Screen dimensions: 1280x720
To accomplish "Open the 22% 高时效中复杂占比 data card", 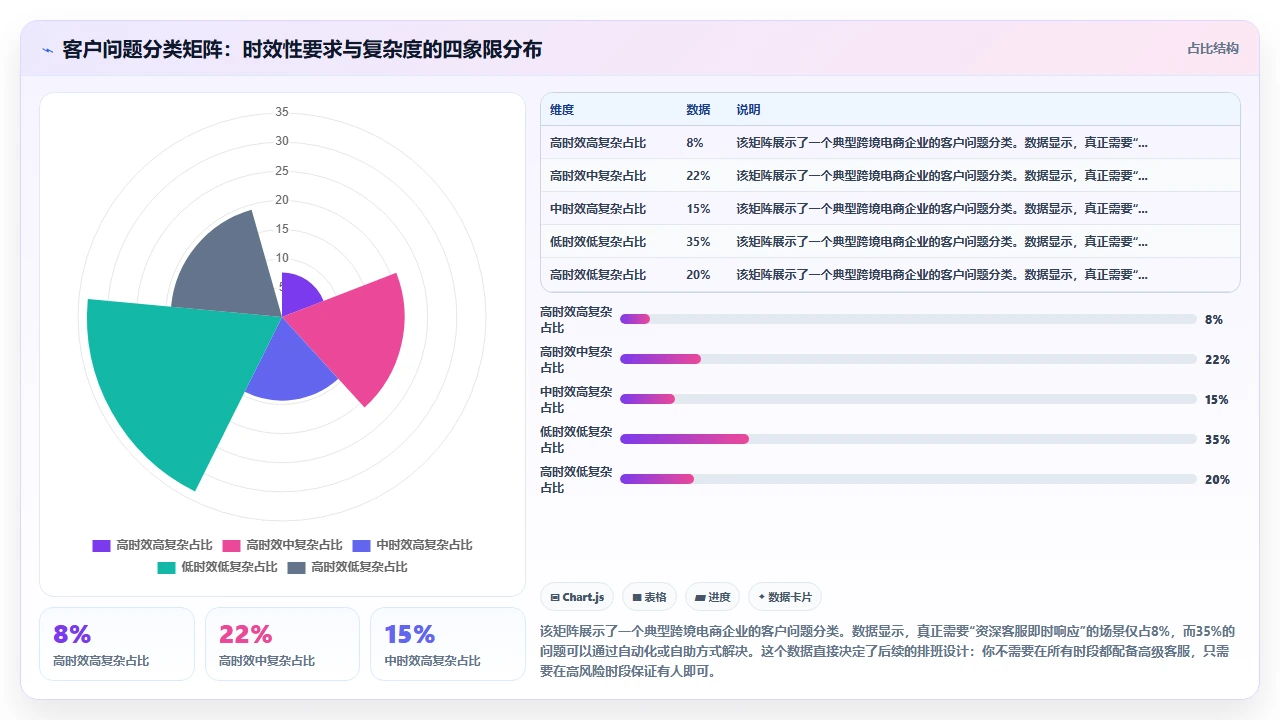I will point(282,644).
